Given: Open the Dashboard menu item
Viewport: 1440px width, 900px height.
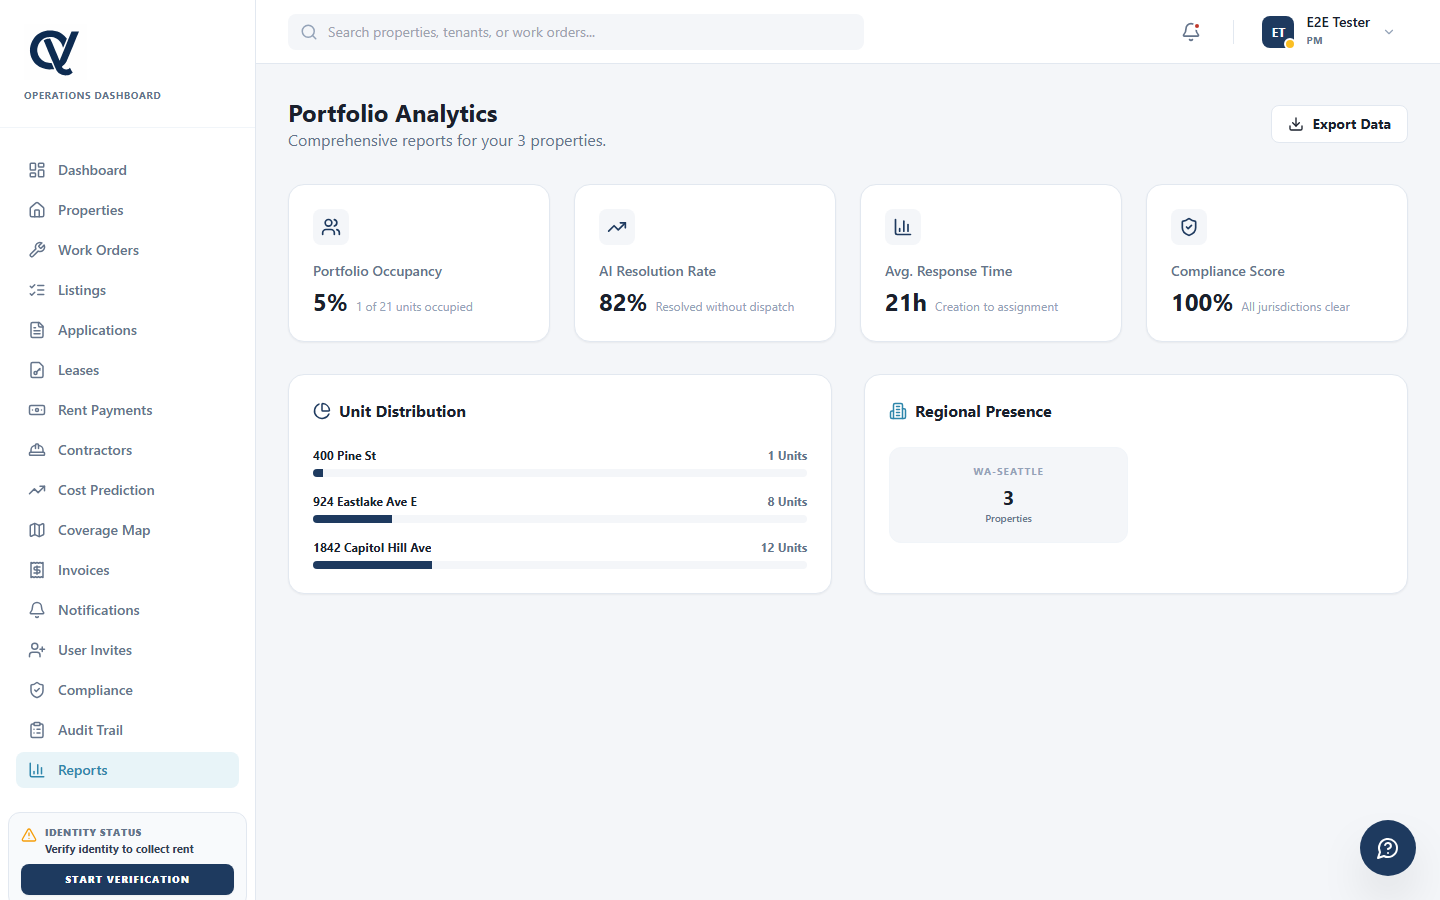Looking at the screenshot, I should tap(92, 170).
